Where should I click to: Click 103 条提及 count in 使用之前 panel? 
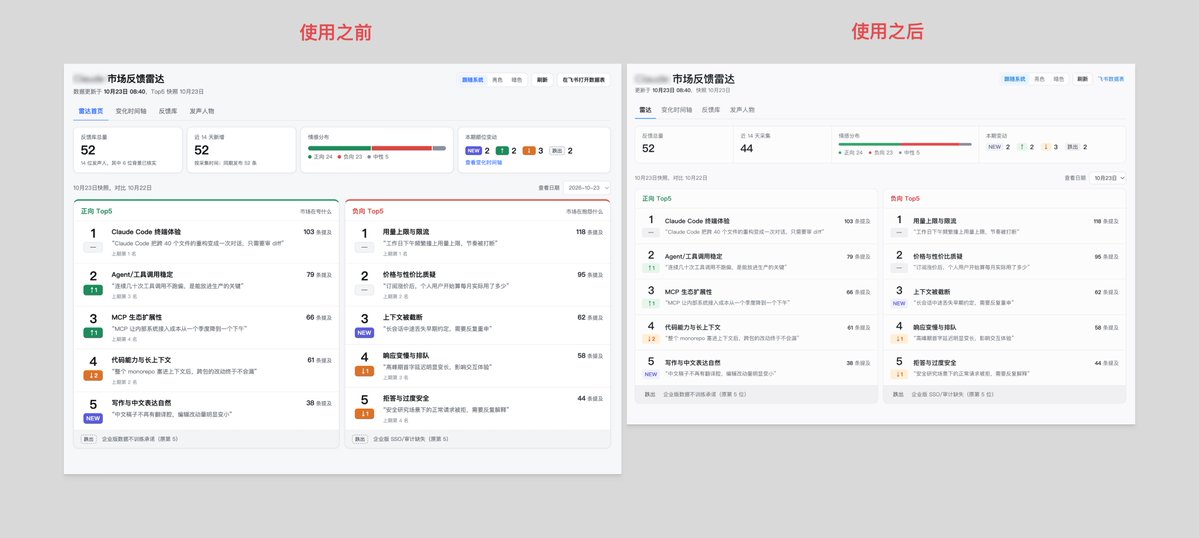pos(317,232)
